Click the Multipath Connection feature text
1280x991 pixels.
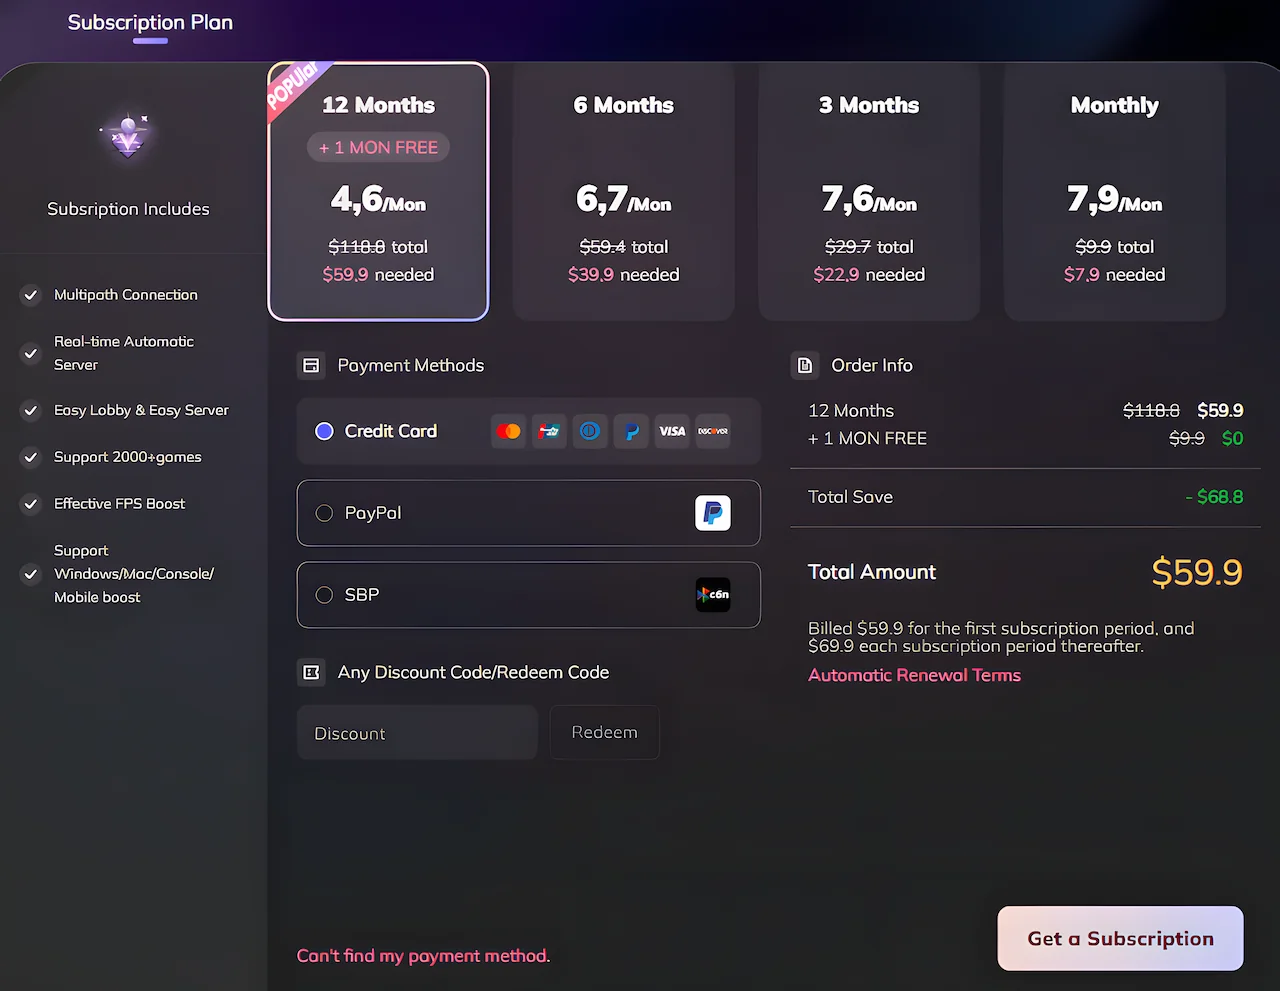126,295
